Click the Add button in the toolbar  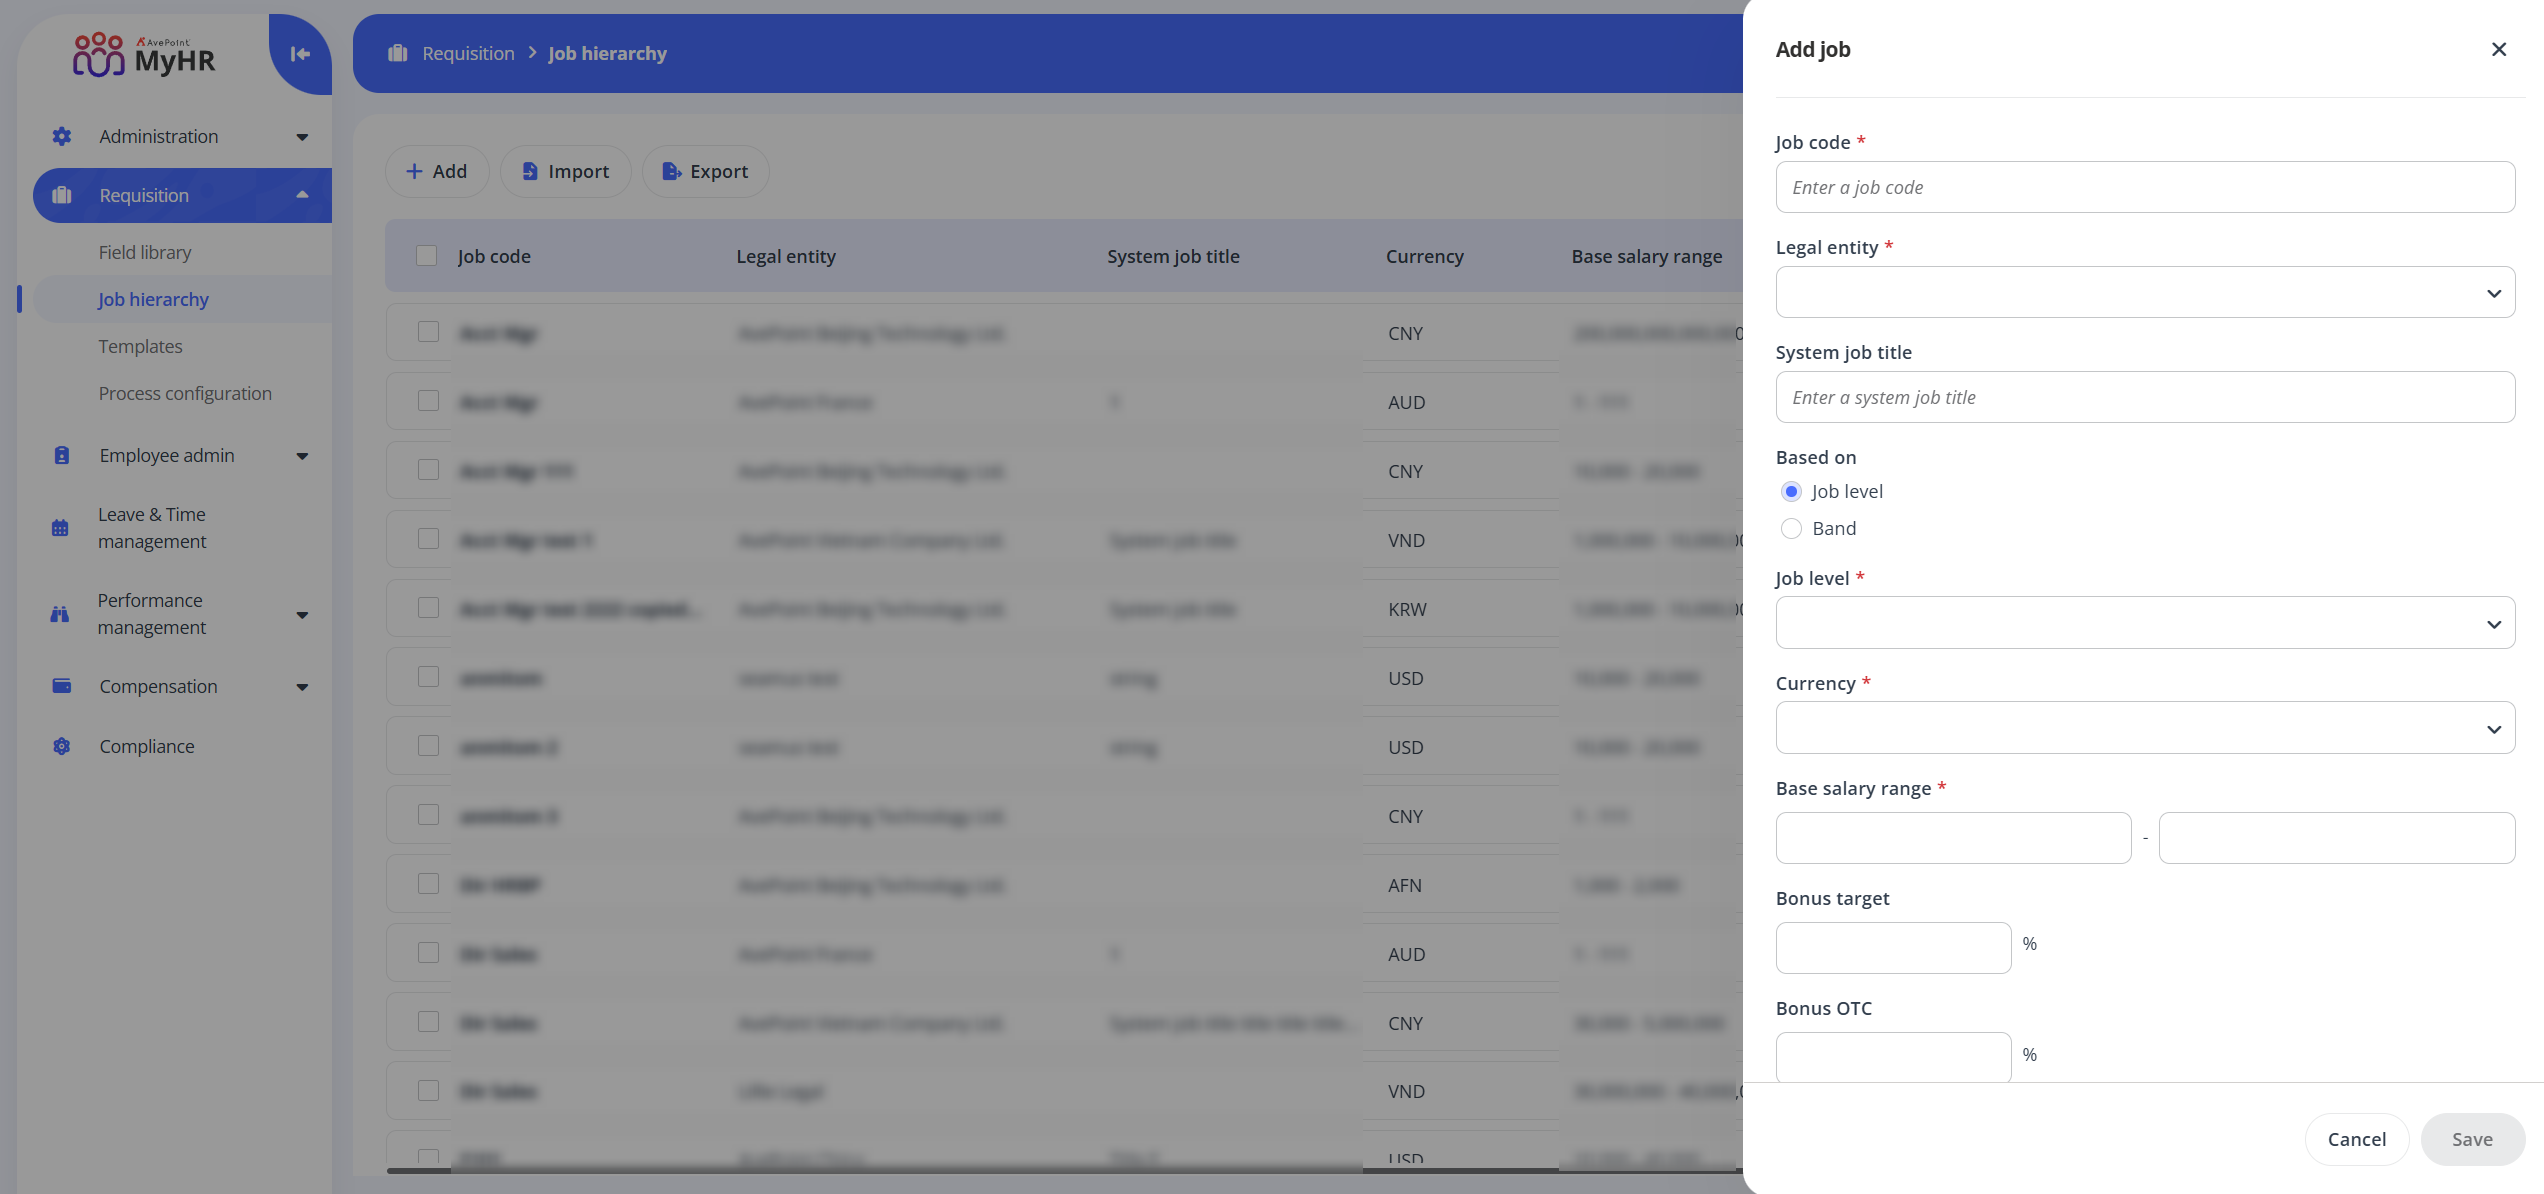(437, 171)
